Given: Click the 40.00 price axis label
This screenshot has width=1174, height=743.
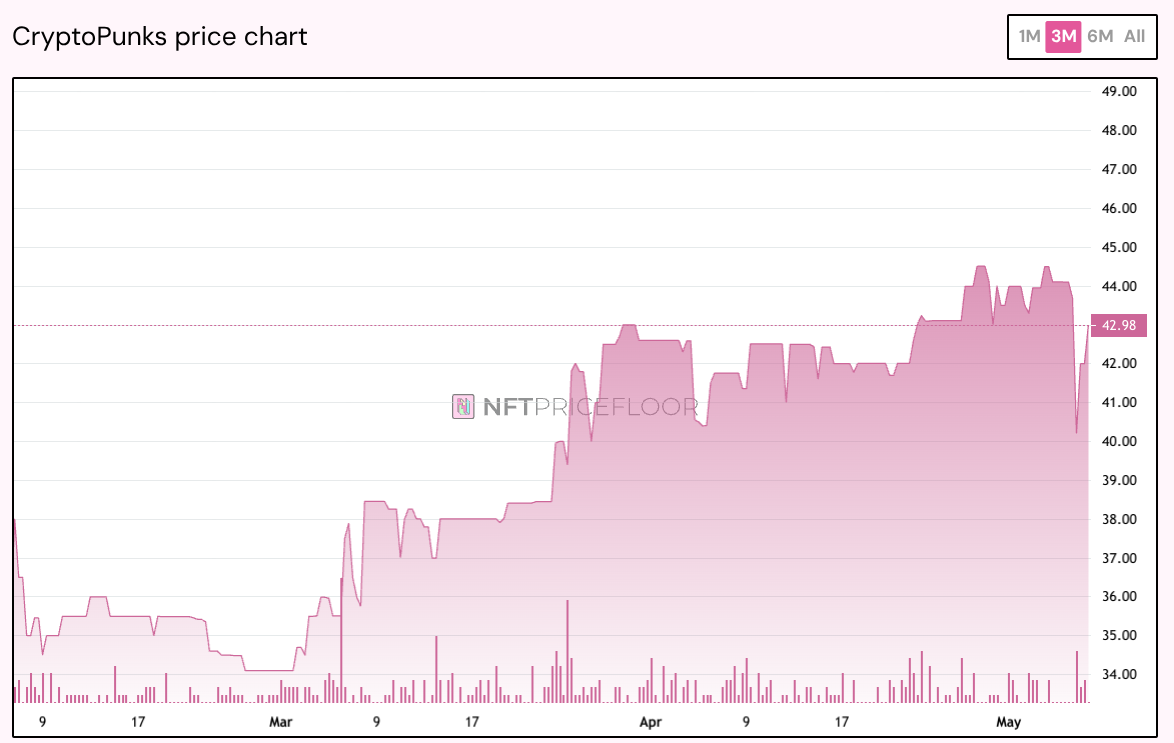Looking at the screenshot, I should [x=1119, y=441].
